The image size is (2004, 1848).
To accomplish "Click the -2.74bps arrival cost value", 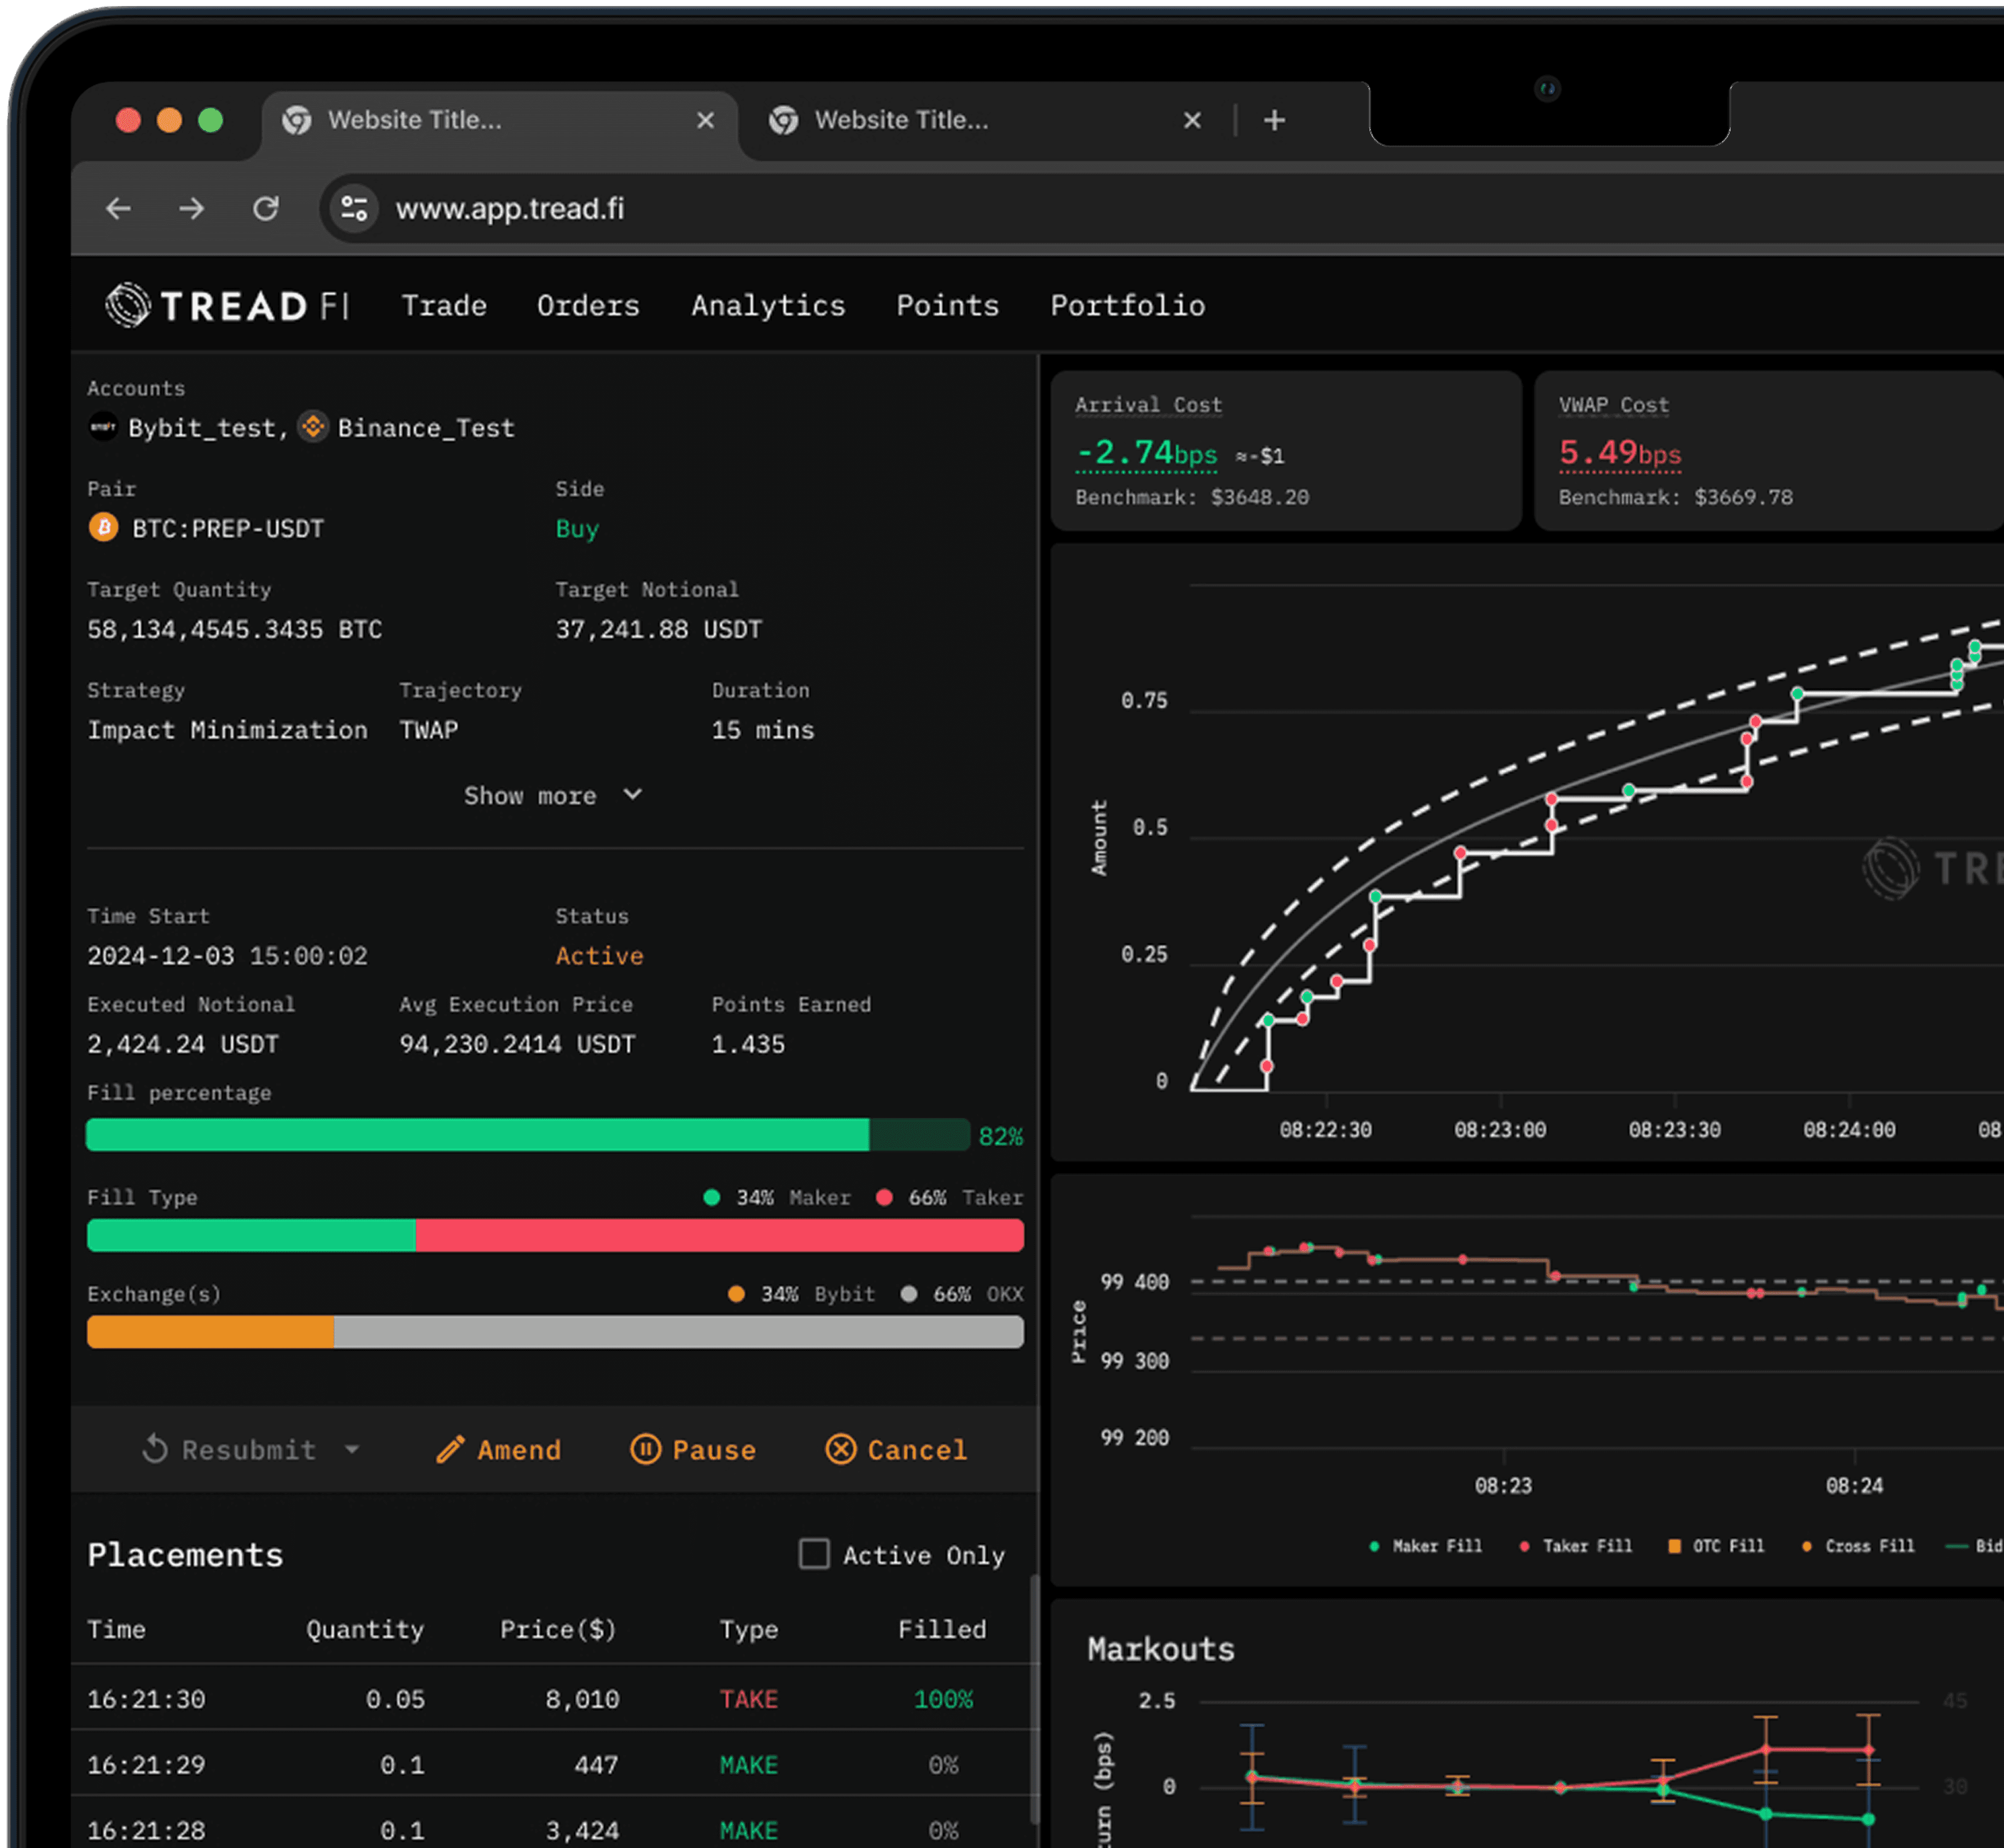I will coord(1147,453).
